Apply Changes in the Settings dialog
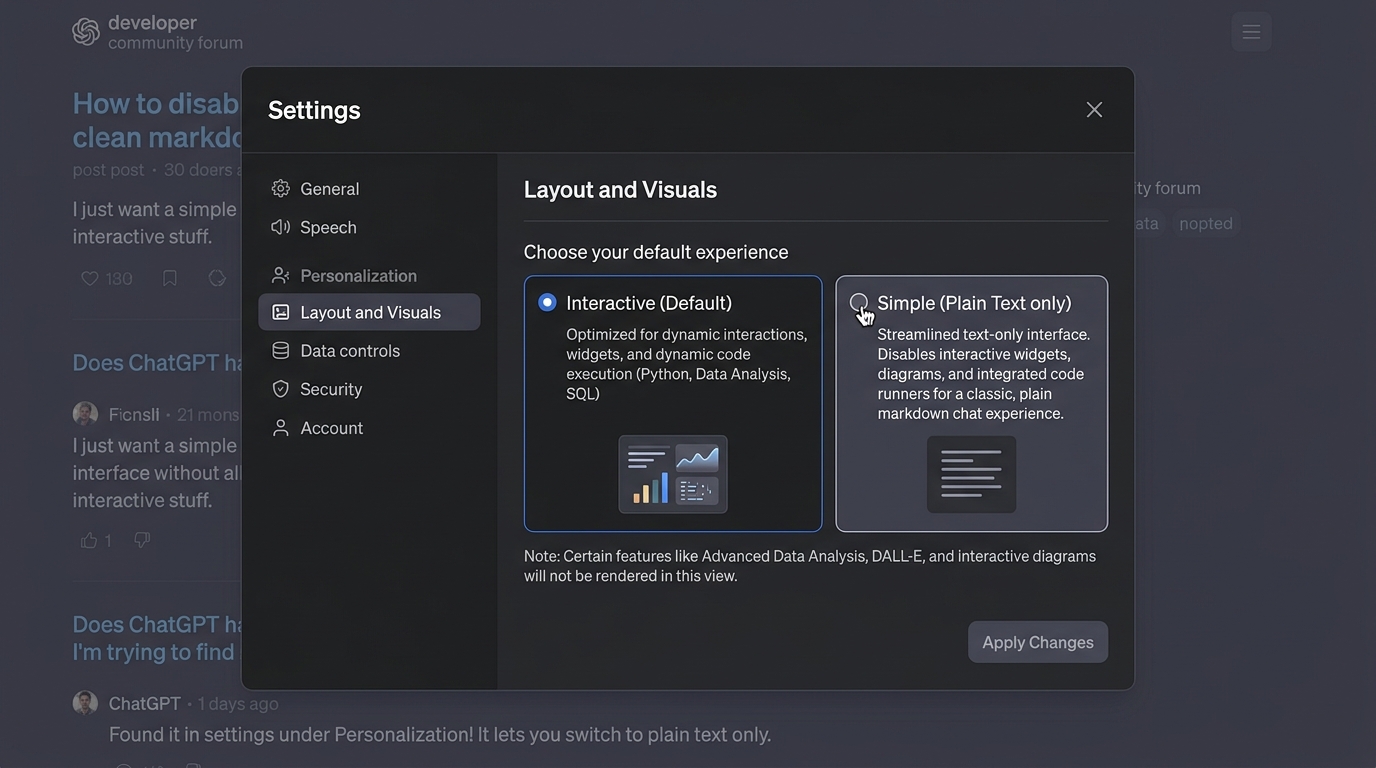This screenshot has height=768, width=1376. click(1038, 642)
